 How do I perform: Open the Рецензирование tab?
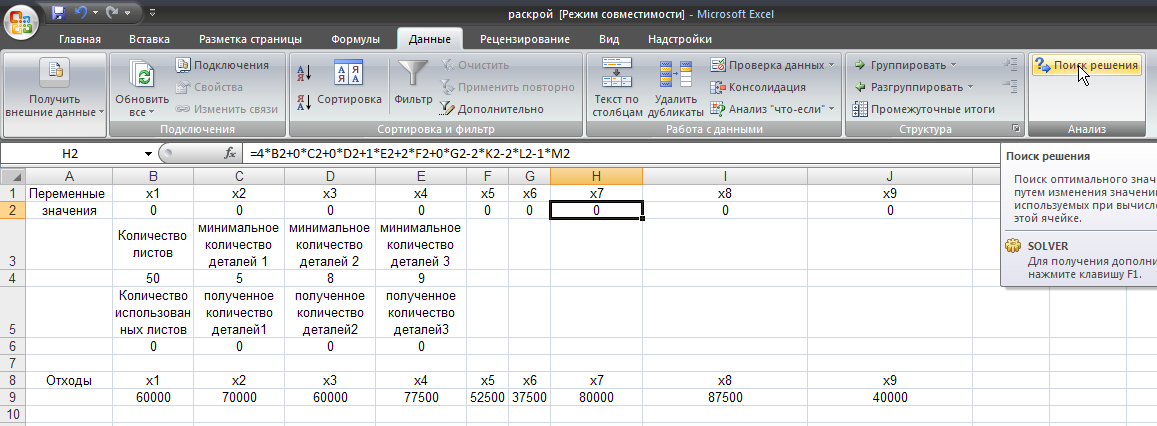(525, 39)
